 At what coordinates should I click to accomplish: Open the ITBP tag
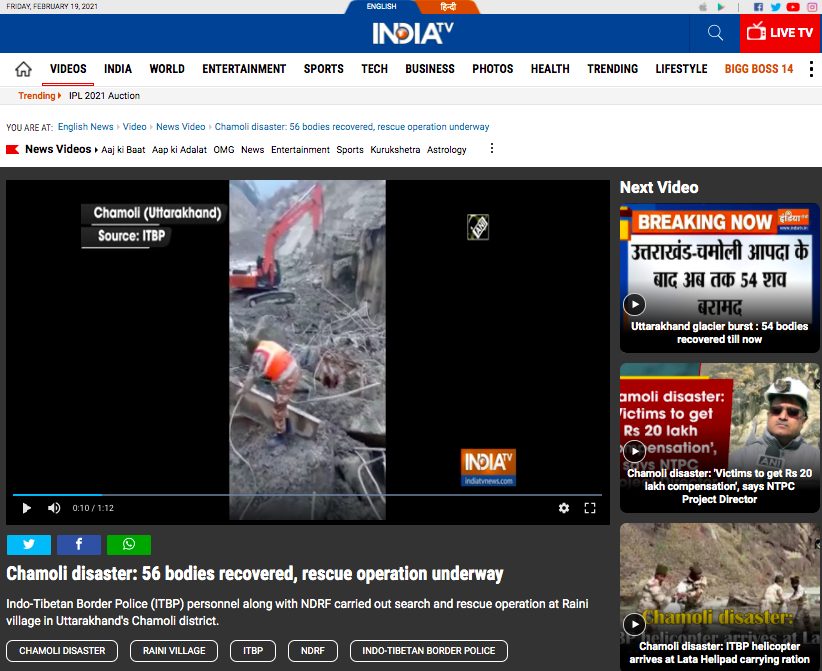pos(253,651)
